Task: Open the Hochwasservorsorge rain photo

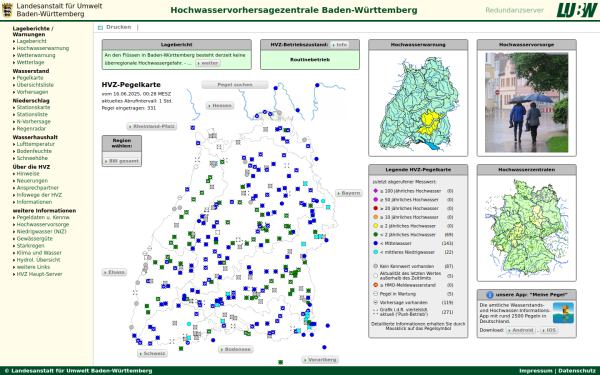Action: click(527, 103)
